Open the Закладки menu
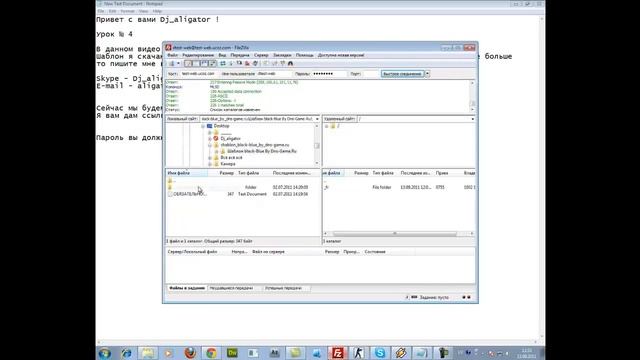The width and height of the screenshot is (640, 360). [x=282, y=55]
